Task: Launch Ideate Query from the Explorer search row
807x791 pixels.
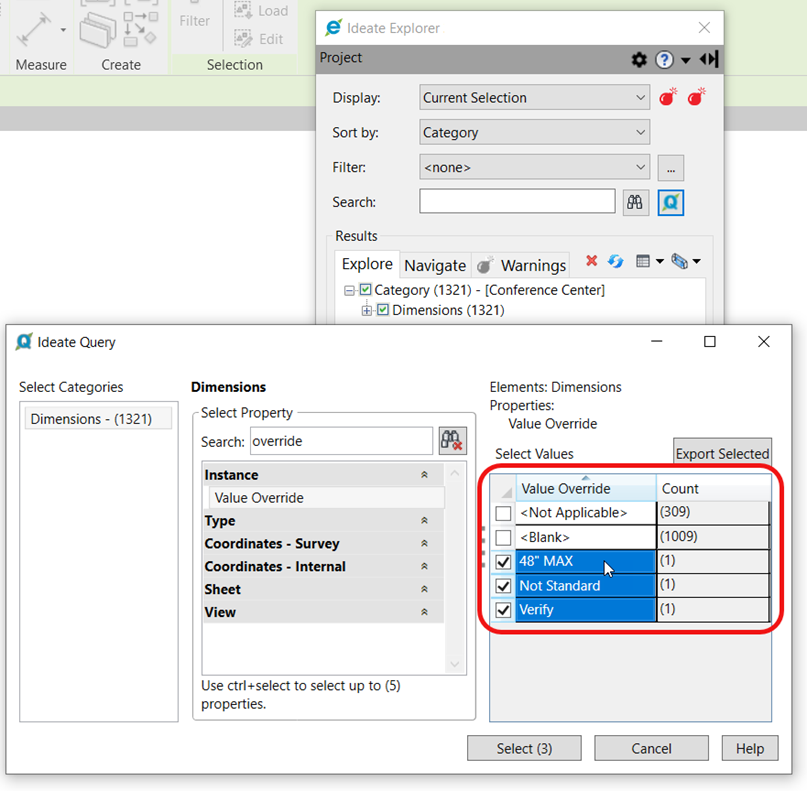Action: click(671, 202)
